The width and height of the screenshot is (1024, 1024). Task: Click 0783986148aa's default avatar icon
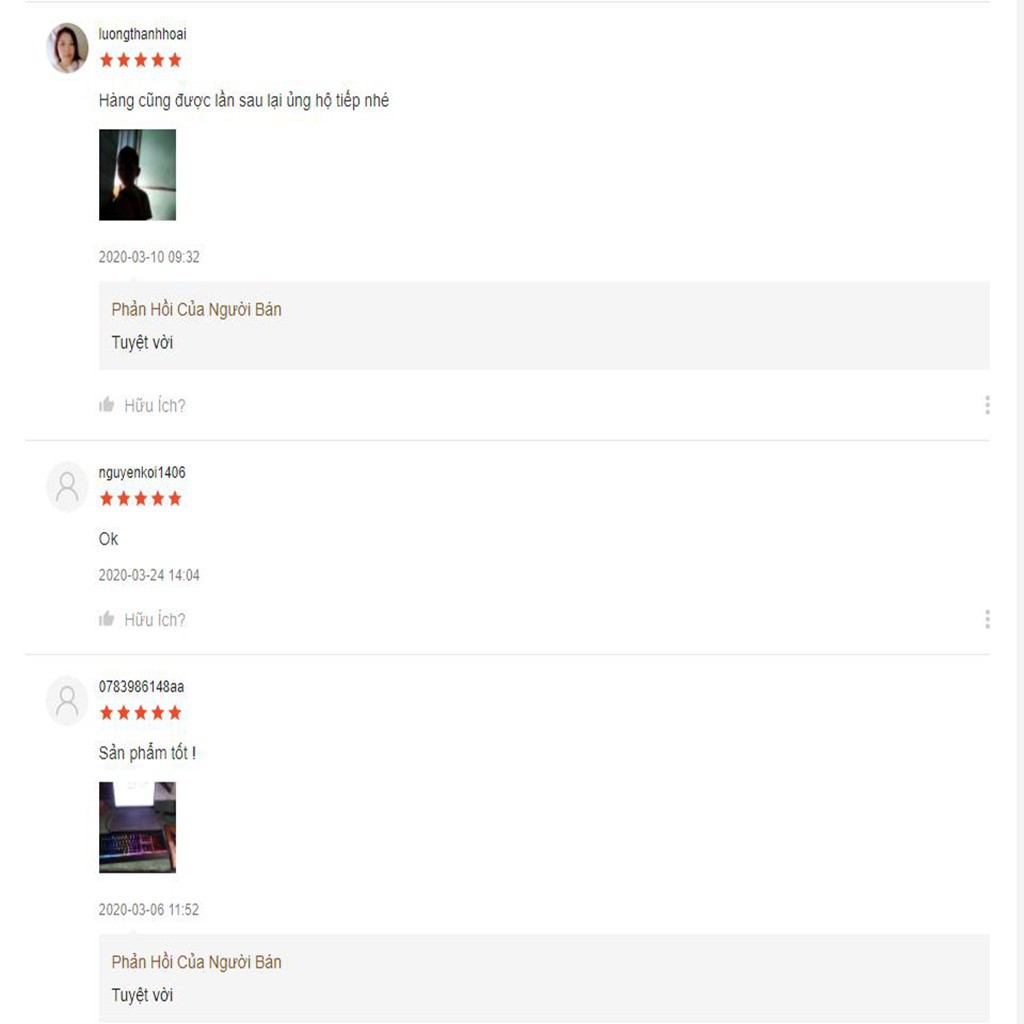click(67, 701)
